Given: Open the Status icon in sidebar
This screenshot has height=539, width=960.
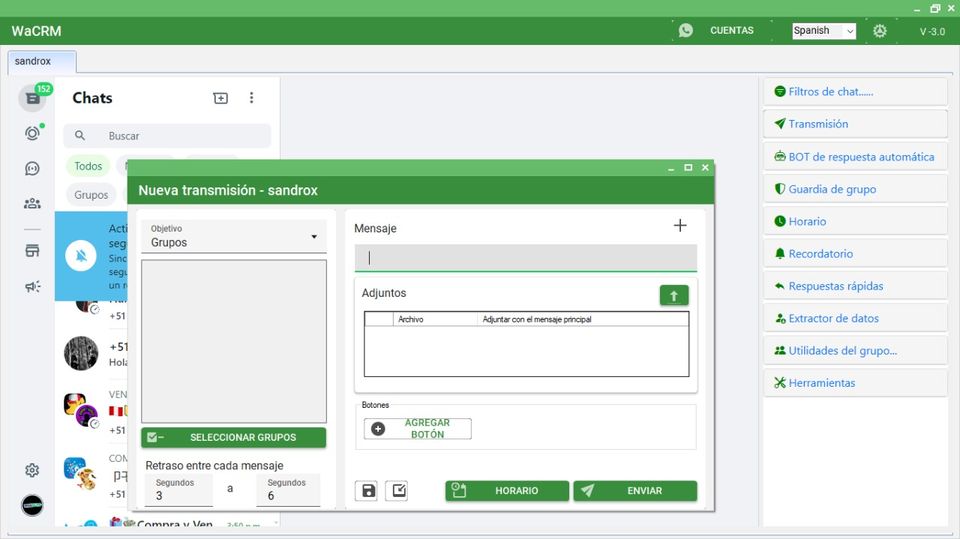Looking at the screenshot, I should (32, 133).
